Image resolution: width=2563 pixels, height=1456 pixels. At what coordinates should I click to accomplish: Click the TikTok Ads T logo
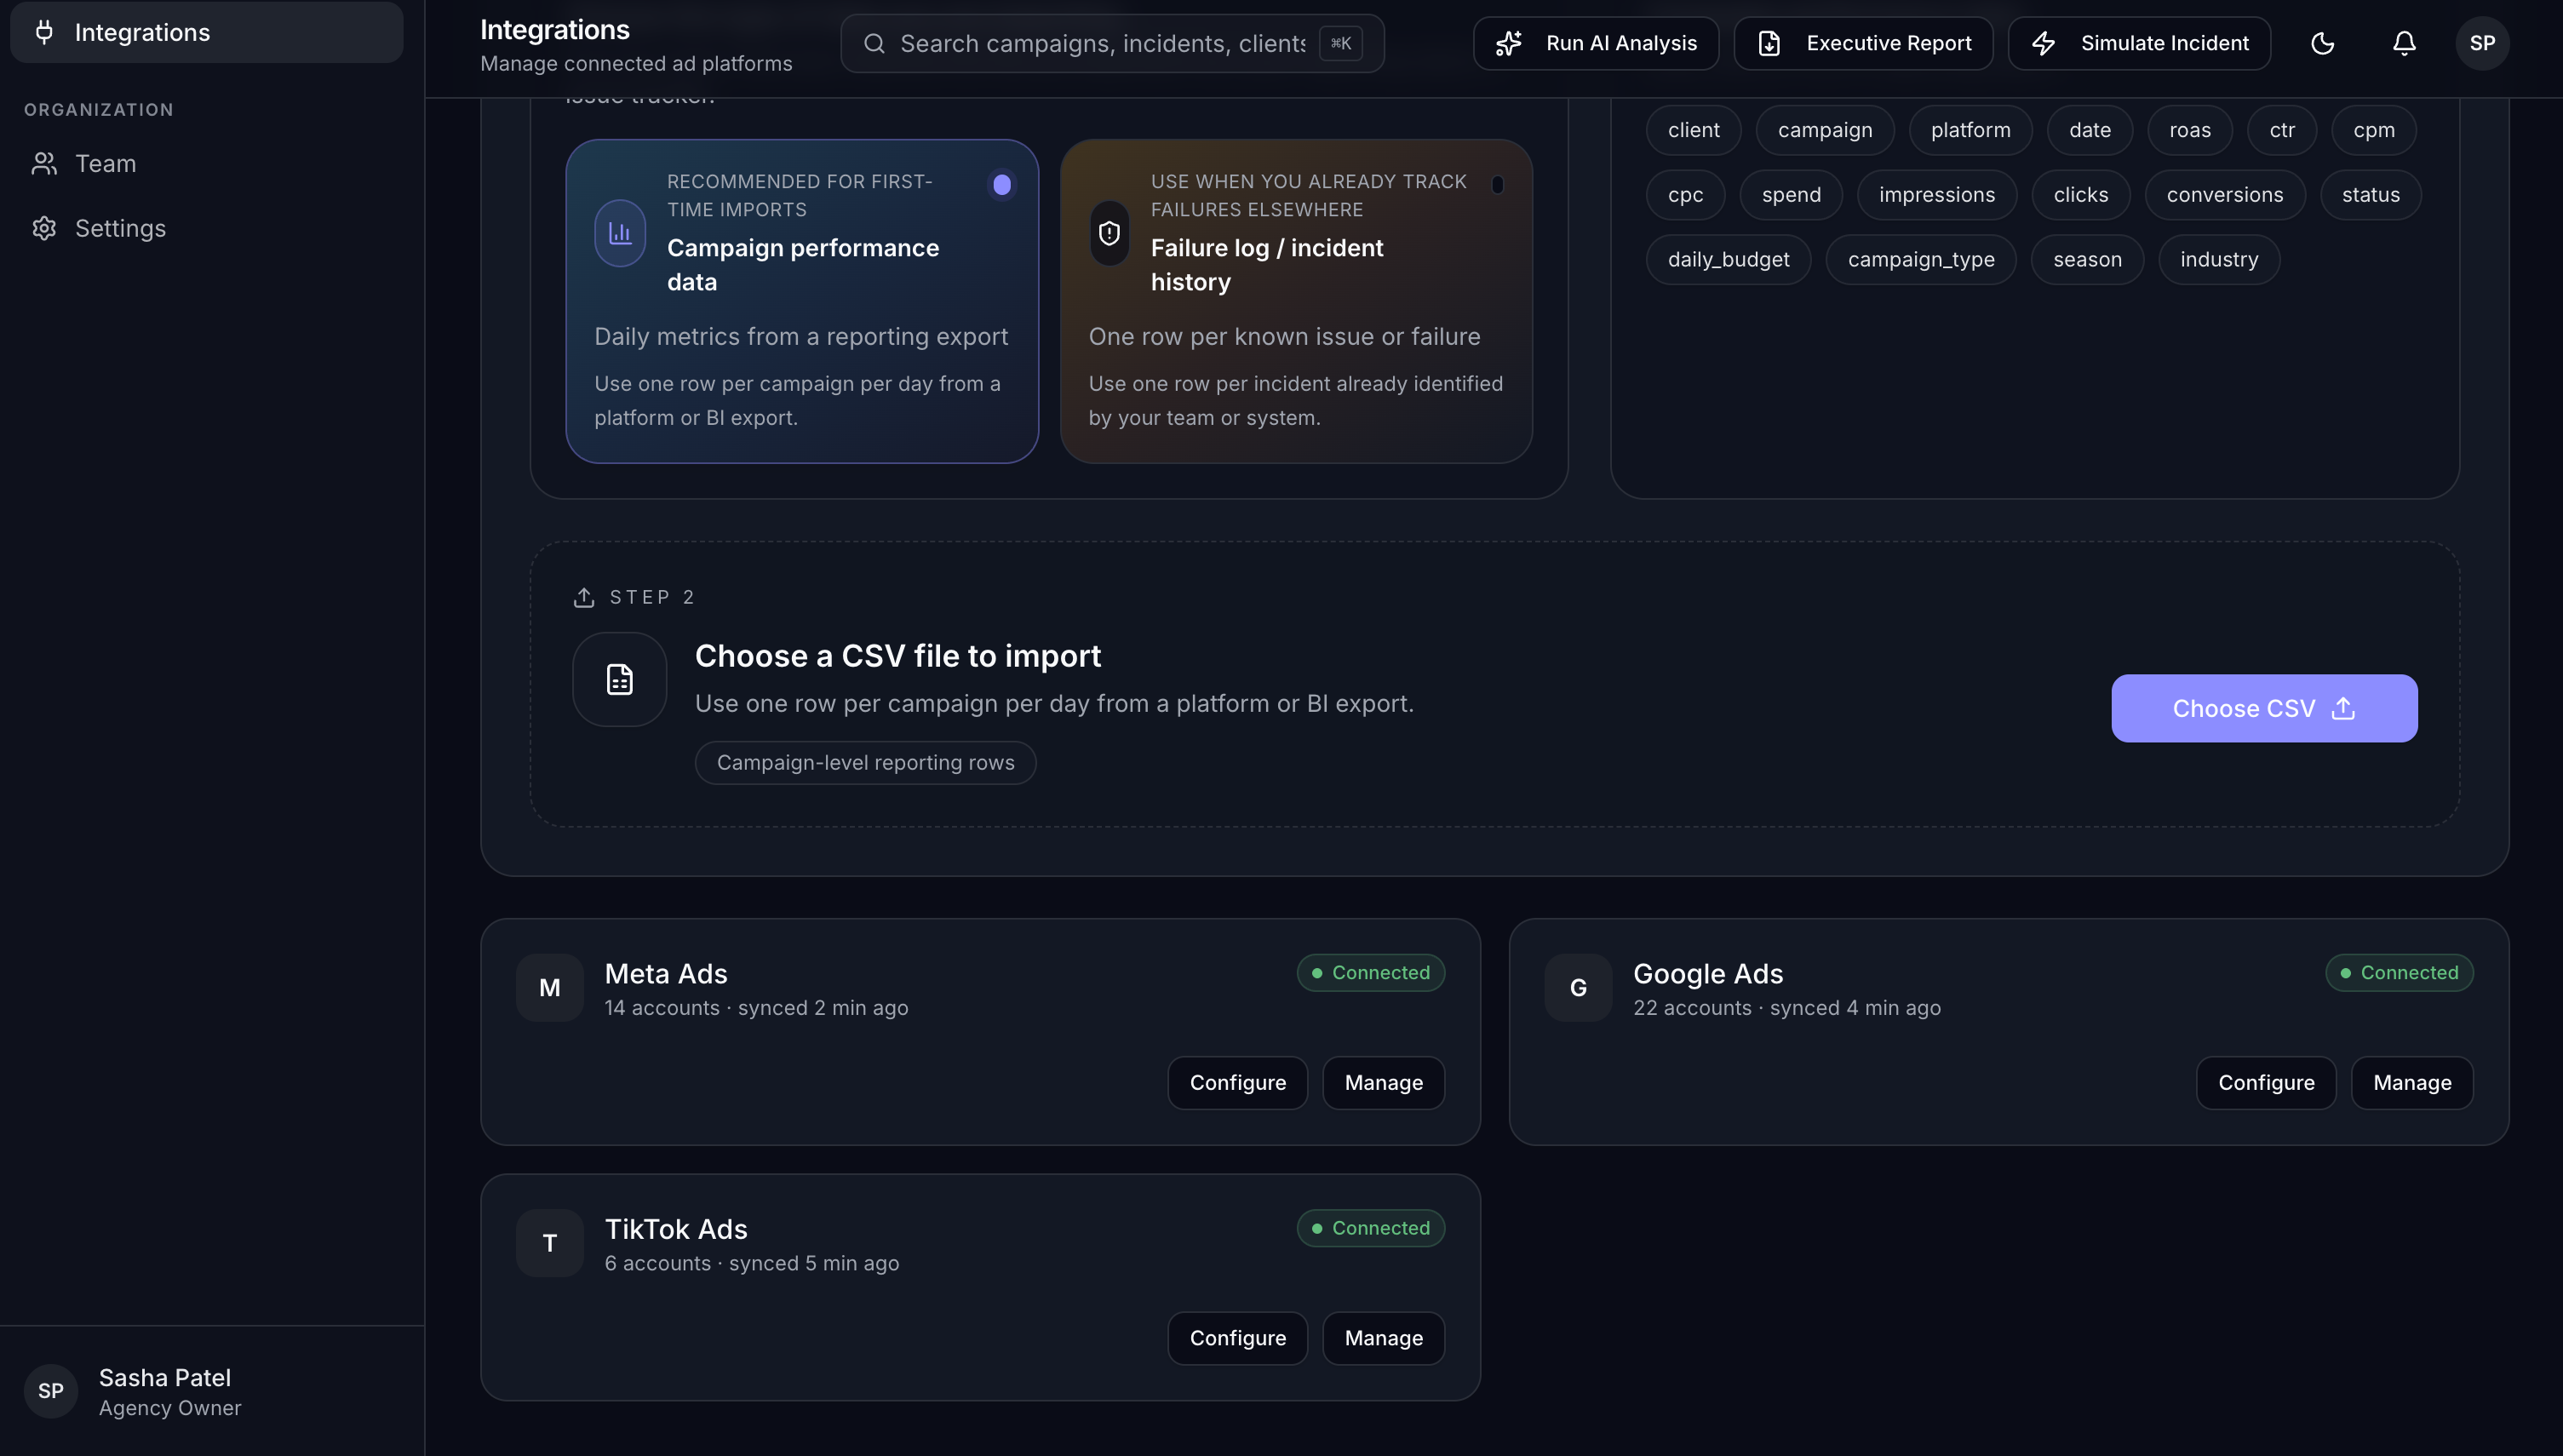(550, 1243)
